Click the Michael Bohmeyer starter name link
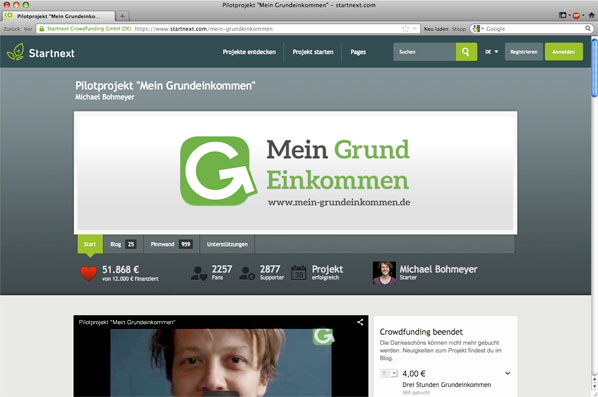This screenshot has height=397, width=598. 438,269
